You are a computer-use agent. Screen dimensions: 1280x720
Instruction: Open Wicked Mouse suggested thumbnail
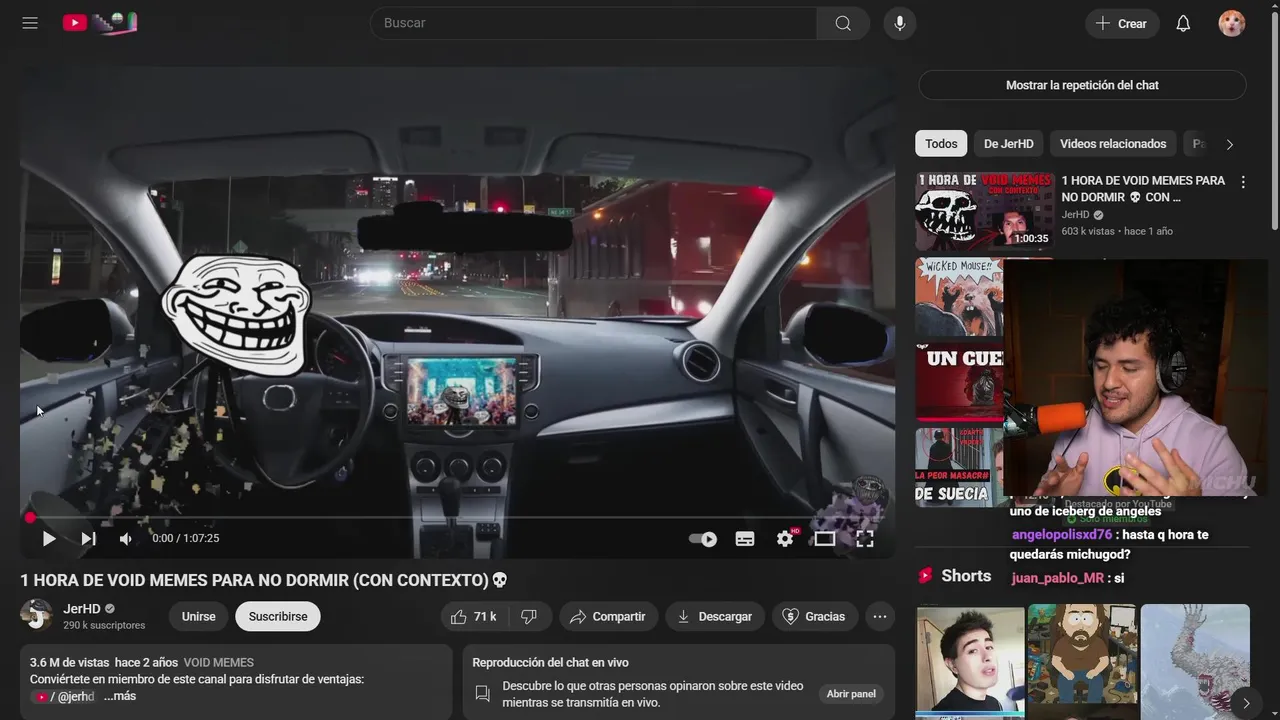959,297
